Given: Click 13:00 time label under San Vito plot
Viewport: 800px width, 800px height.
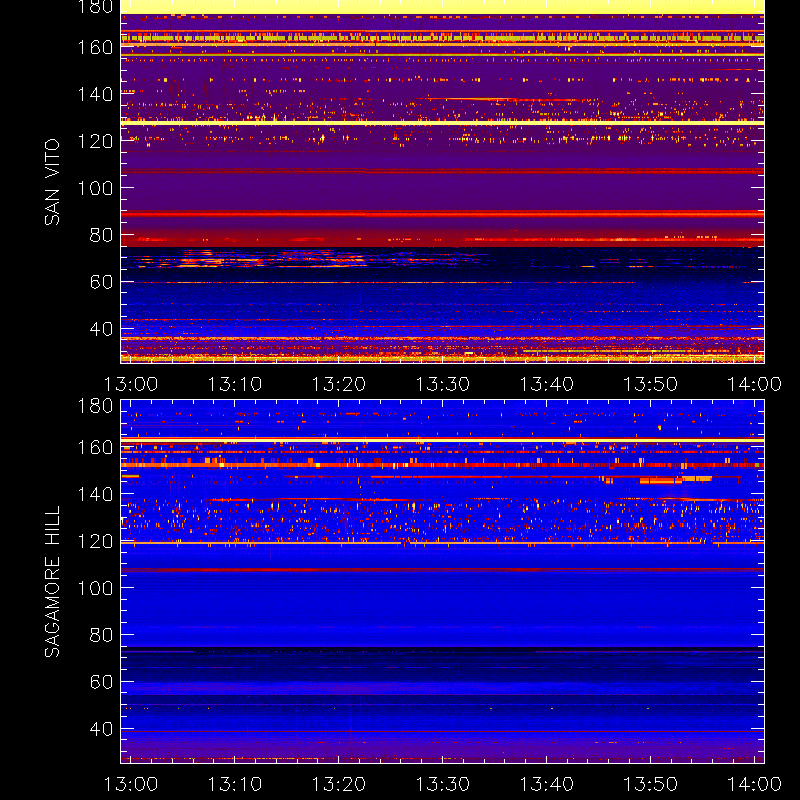Looking at the screenshot, I should [131, 384].
